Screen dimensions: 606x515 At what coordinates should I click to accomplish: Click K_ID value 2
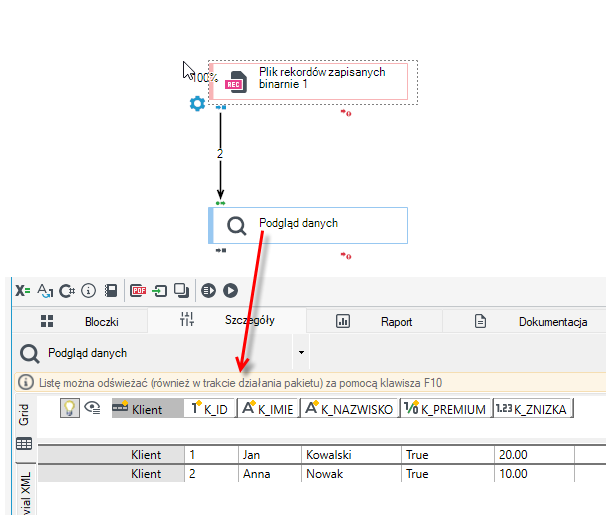point(211,474)
